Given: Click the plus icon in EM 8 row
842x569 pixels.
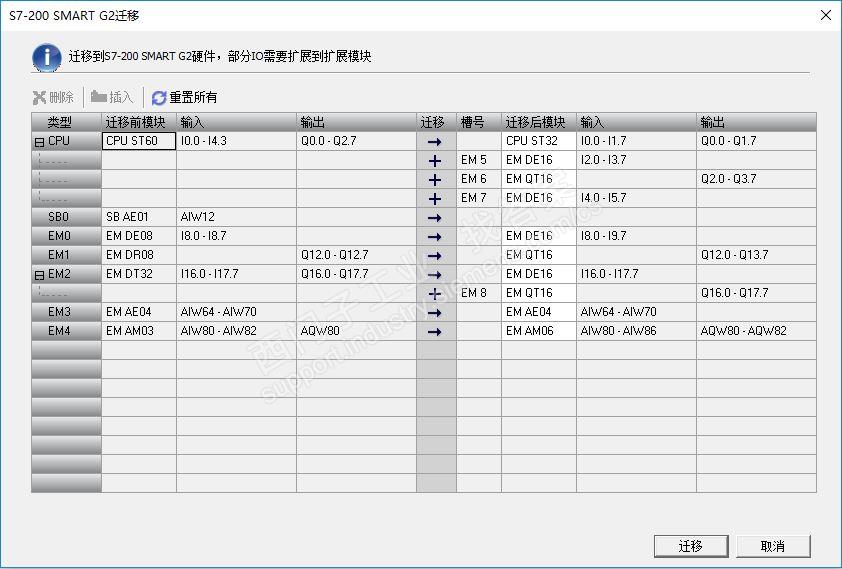Looking at the screenshot, I should point(435,294).
